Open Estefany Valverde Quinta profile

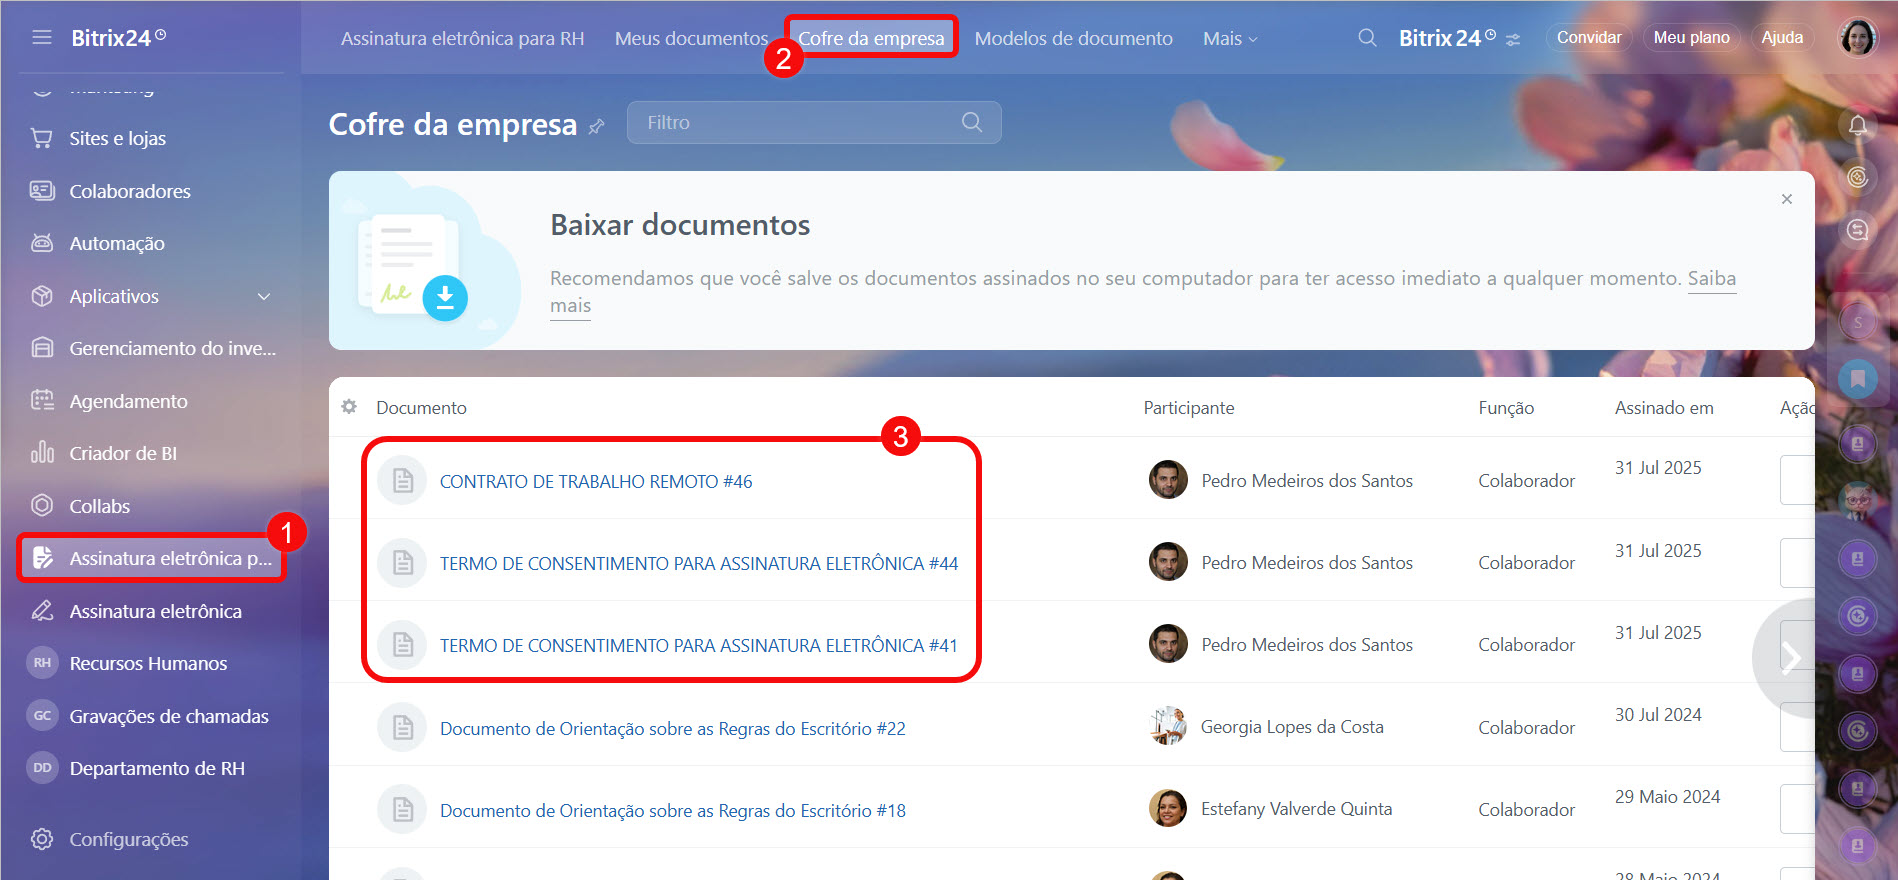point(1296,808)
